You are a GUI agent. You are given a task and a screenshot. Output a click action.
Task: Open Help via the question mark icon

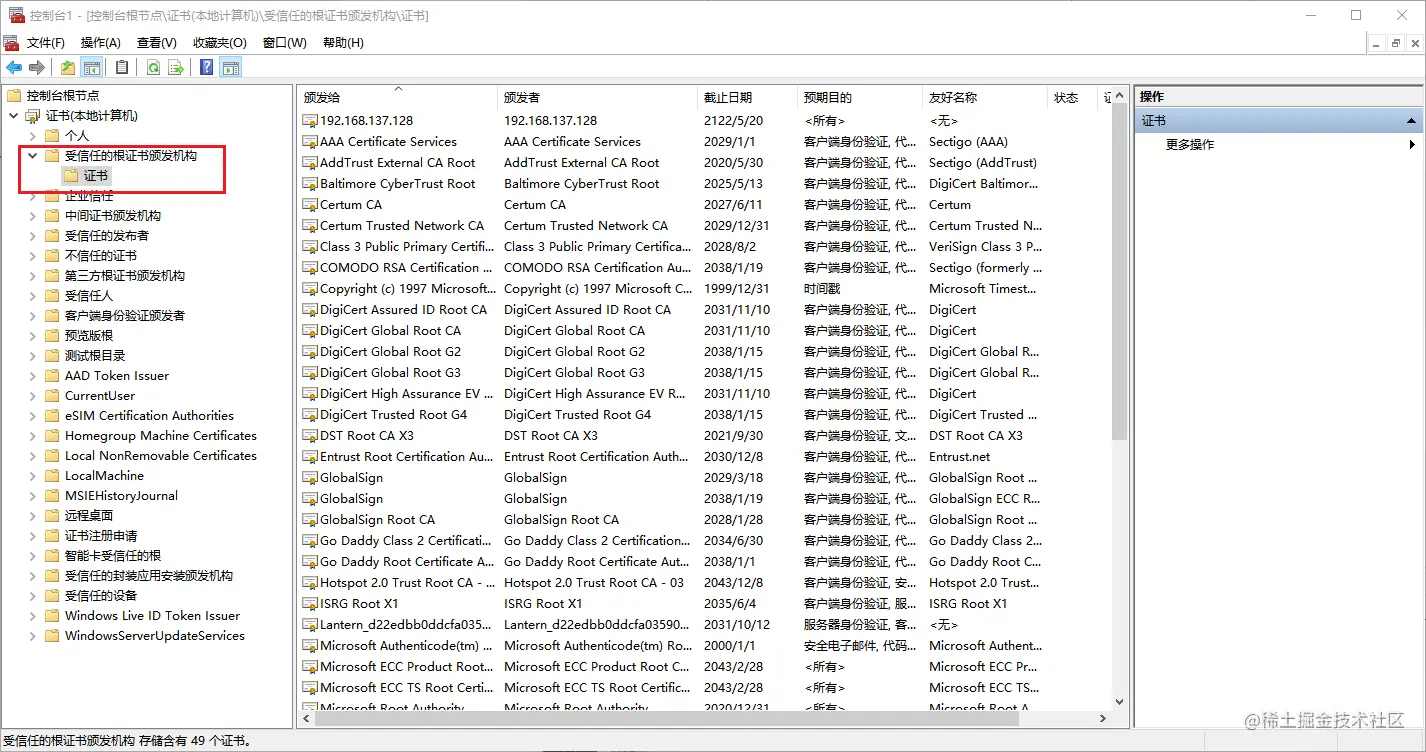(x=207, y=68)
